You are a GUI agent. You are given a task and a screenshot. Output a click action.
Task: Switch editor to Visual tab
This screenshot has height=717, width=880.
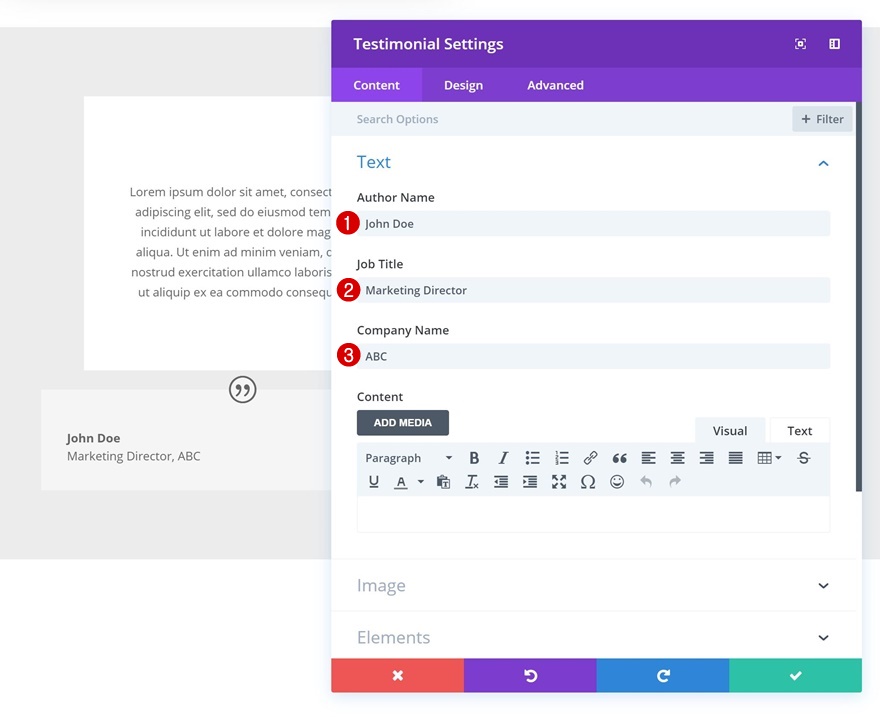tap(730, 431)
